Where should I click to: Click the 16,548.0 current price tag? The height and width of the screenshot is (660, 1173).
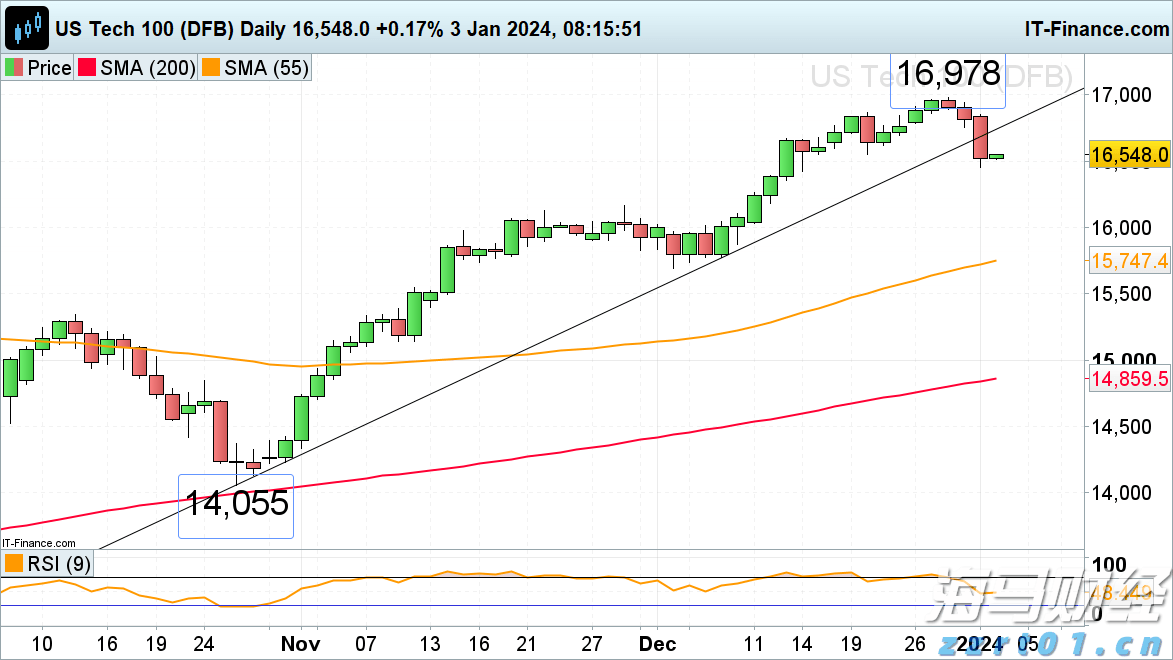point(1129,155)
